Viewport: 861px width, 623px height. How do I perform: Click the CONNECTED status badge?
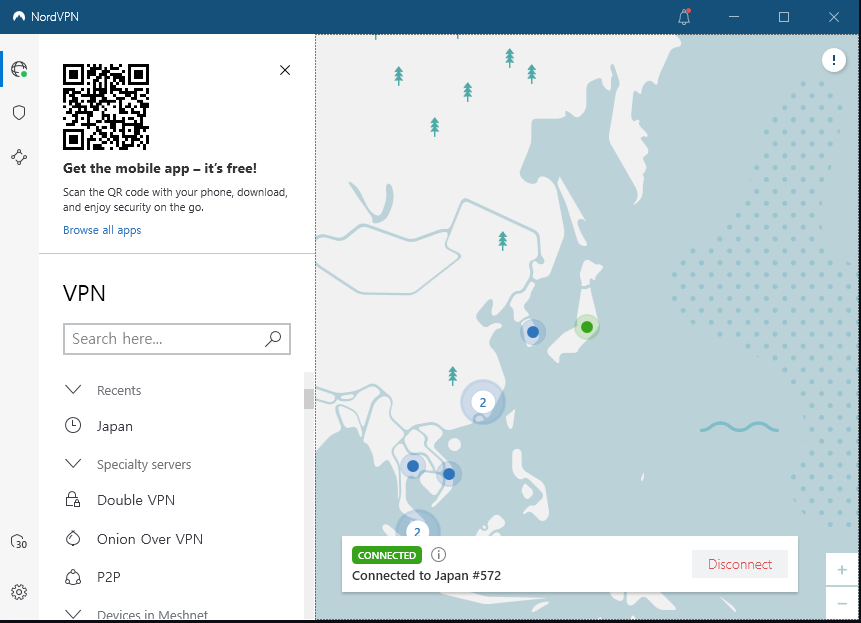(387, 555)
